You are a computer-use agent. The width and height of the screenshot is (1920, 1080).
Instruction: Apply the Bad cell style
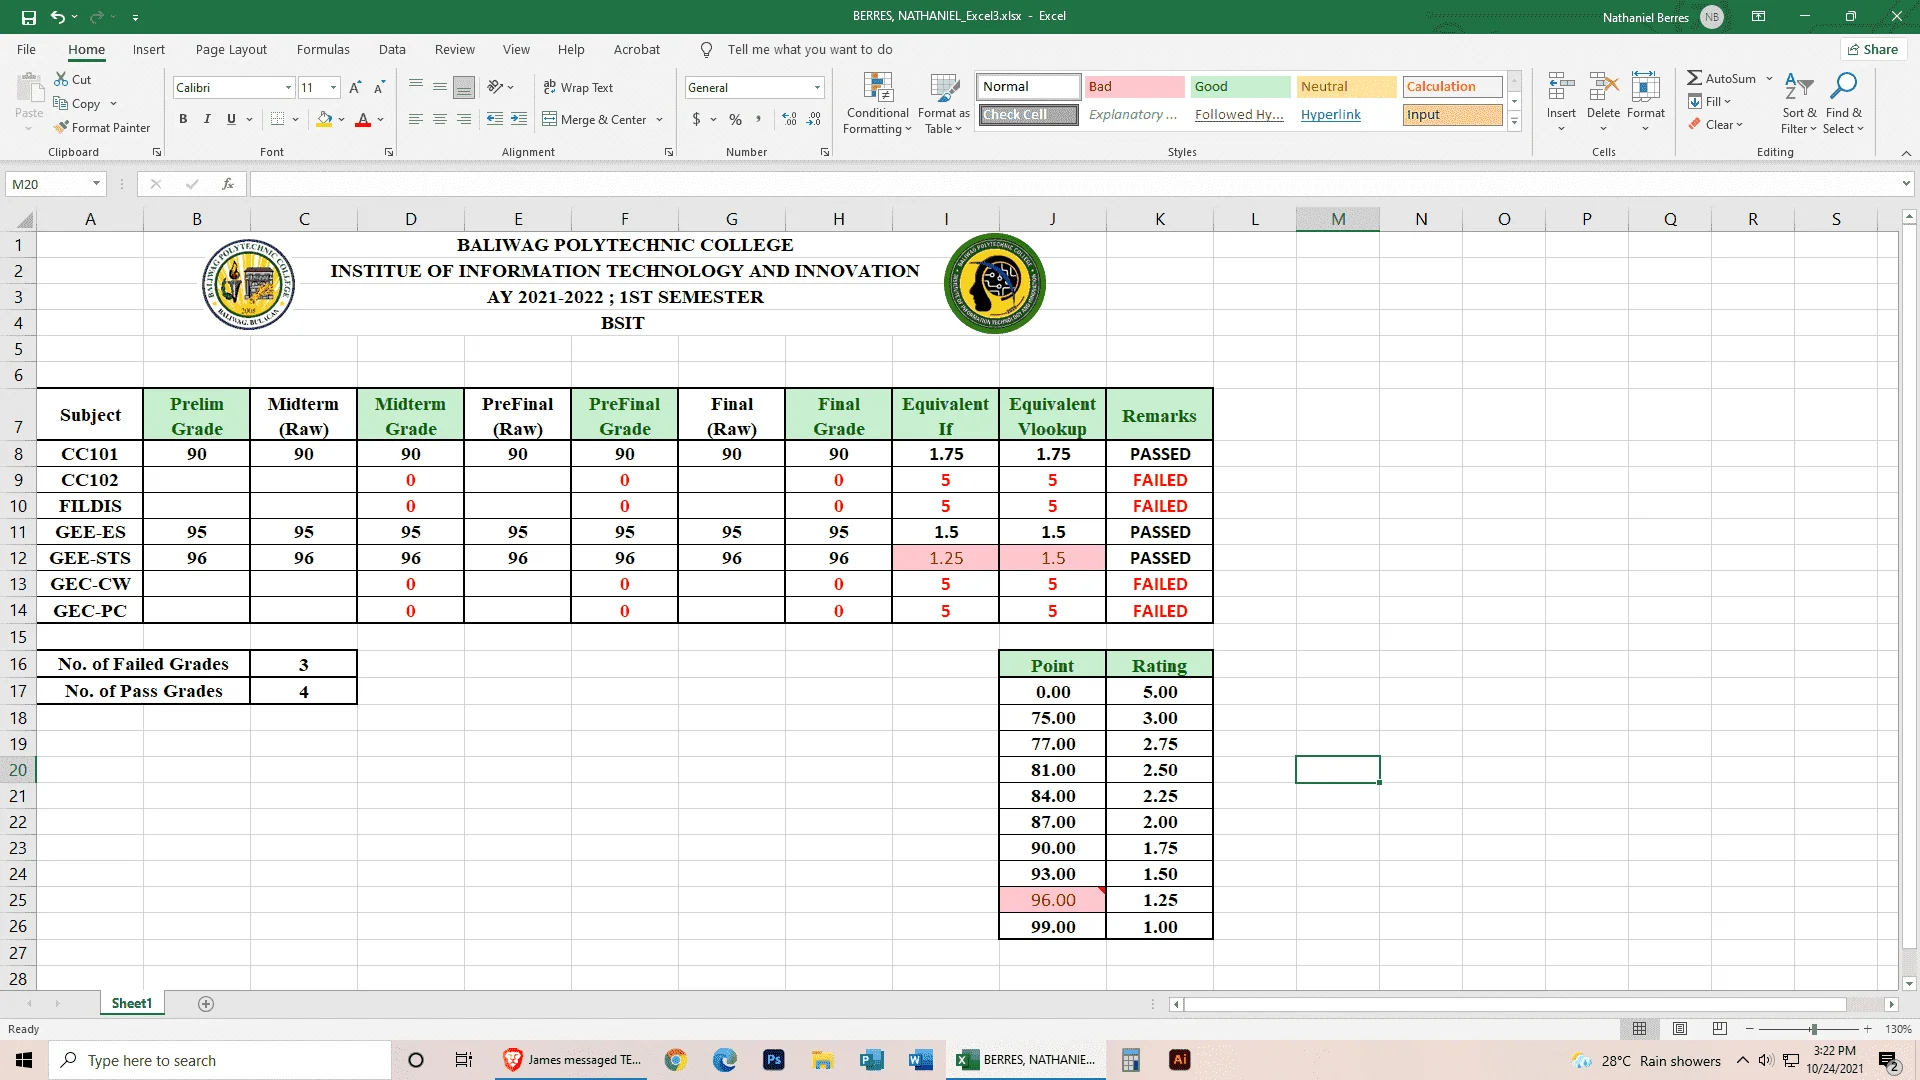(x=1134, y=87)
